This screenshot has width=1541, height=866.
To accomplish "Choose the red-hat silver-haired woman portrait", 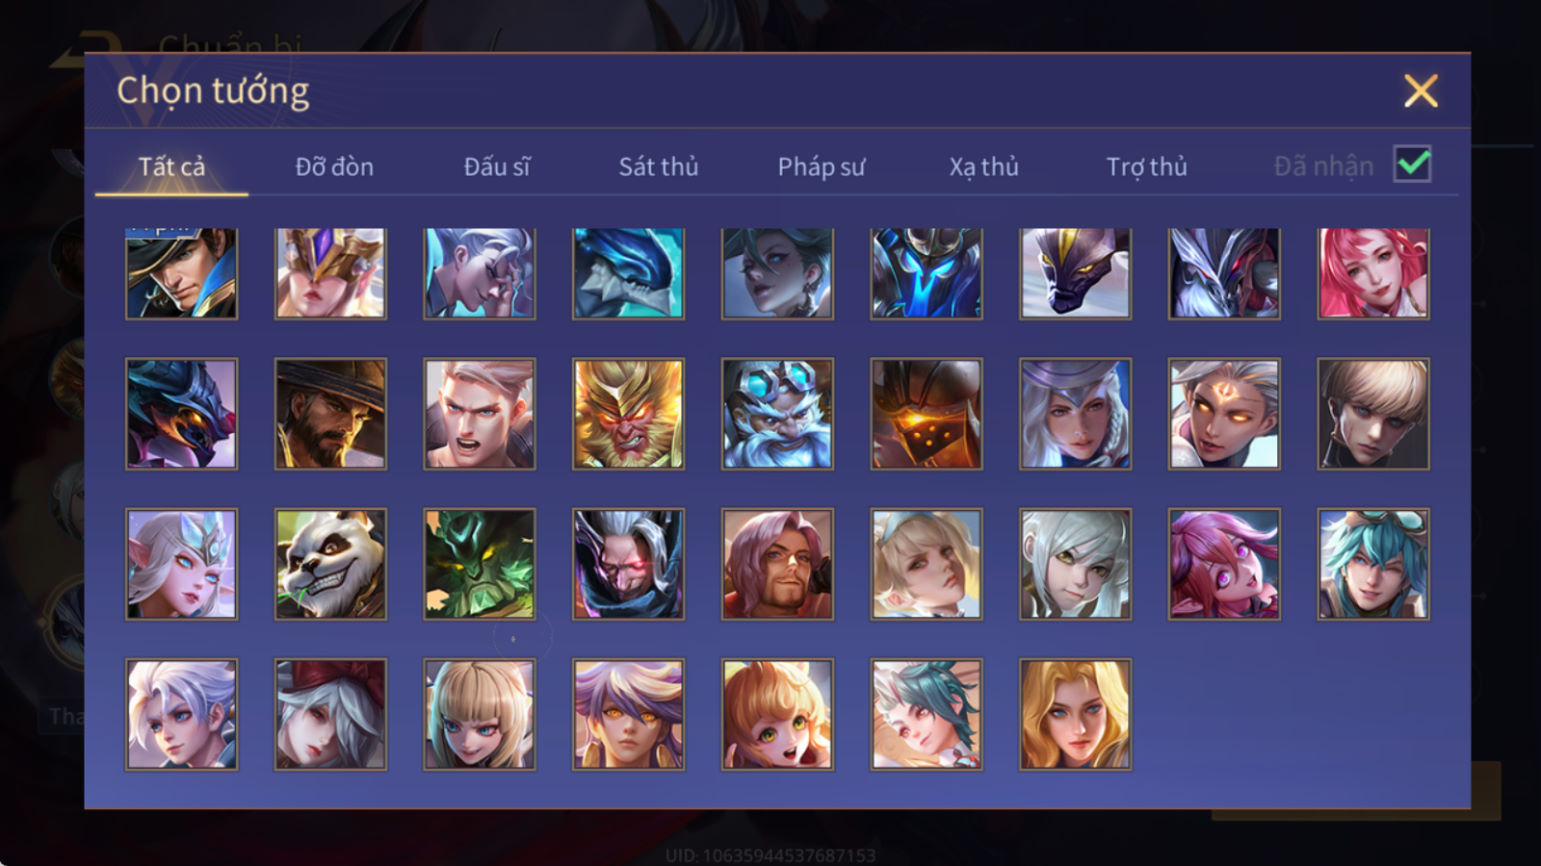I will [x=330, y=714].
